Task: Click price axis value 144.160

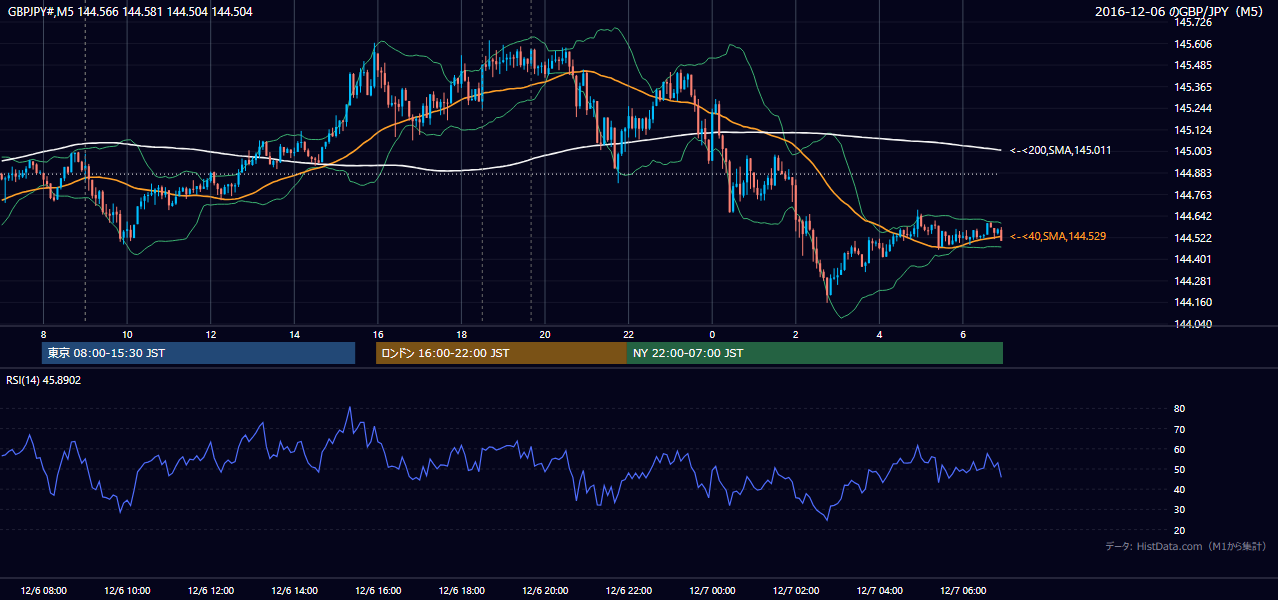Action: pos(1192,302)
